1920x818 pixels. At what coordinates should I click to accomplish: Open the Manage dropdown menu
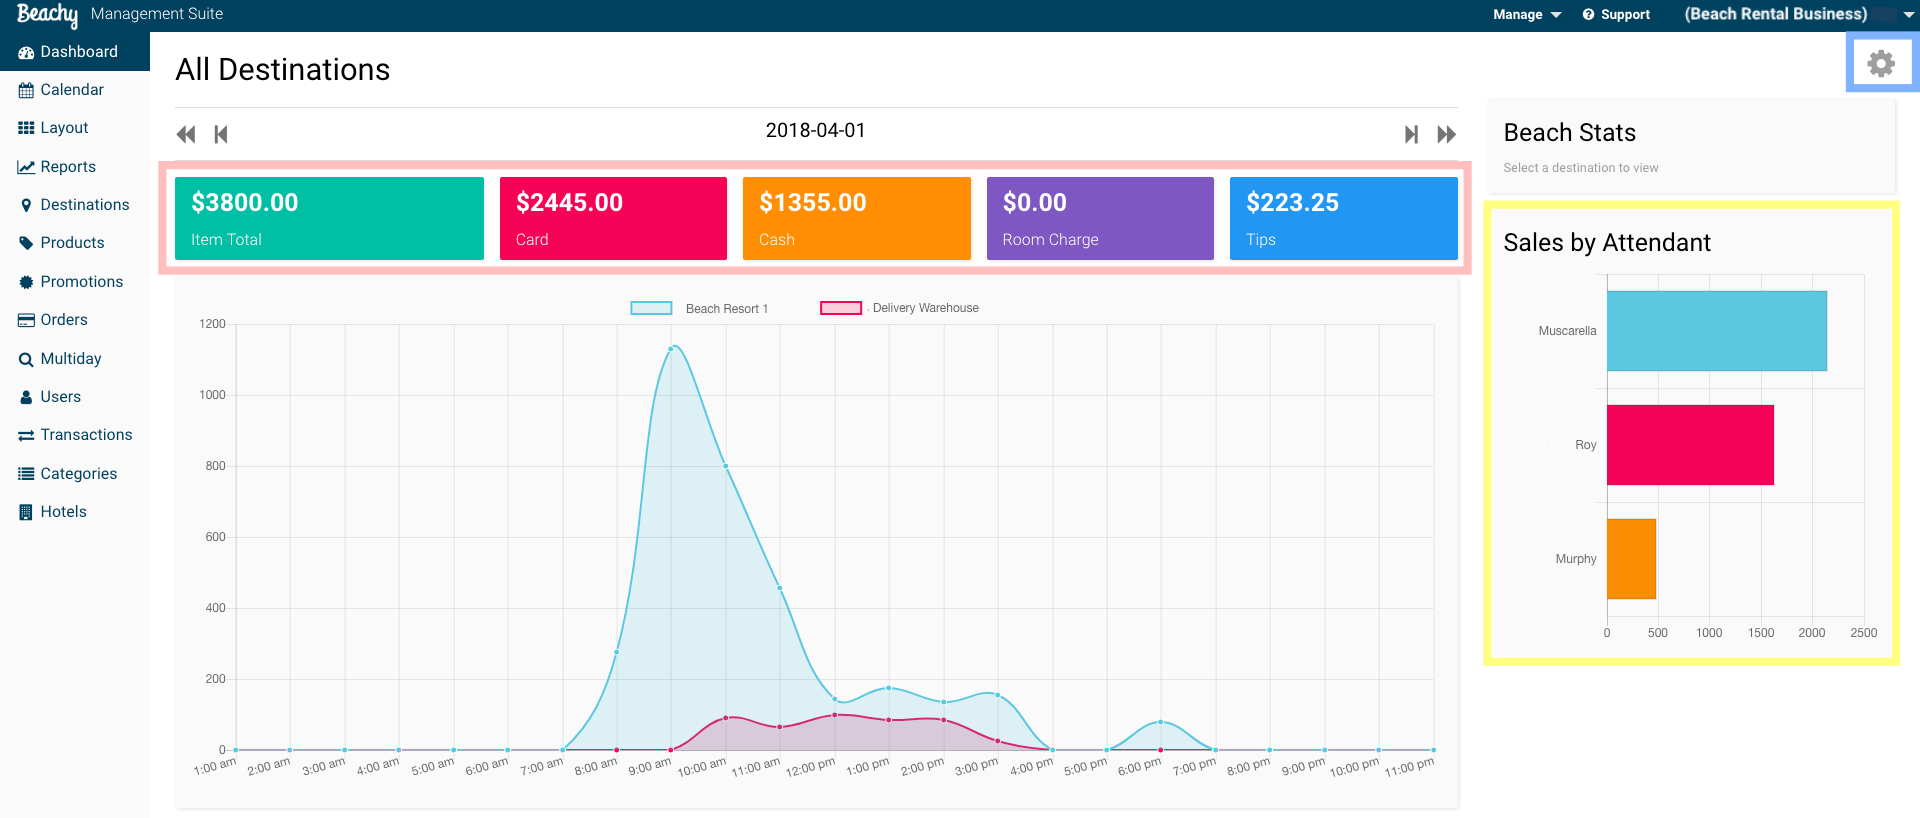coord(1527,14)
